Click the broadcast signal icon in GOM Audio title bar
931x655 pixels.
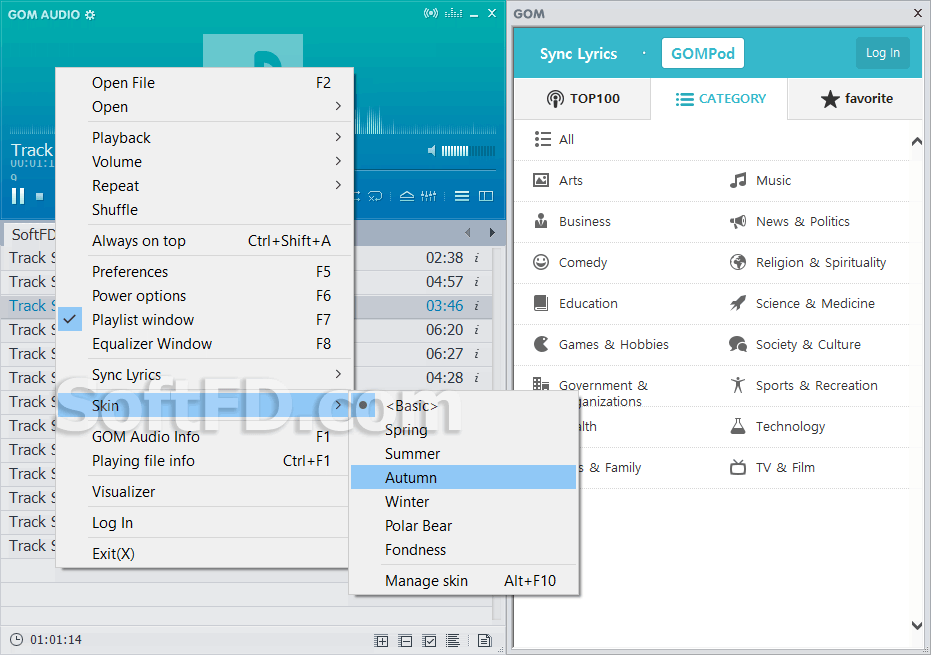pyautogui.click(x=430, y=13)
